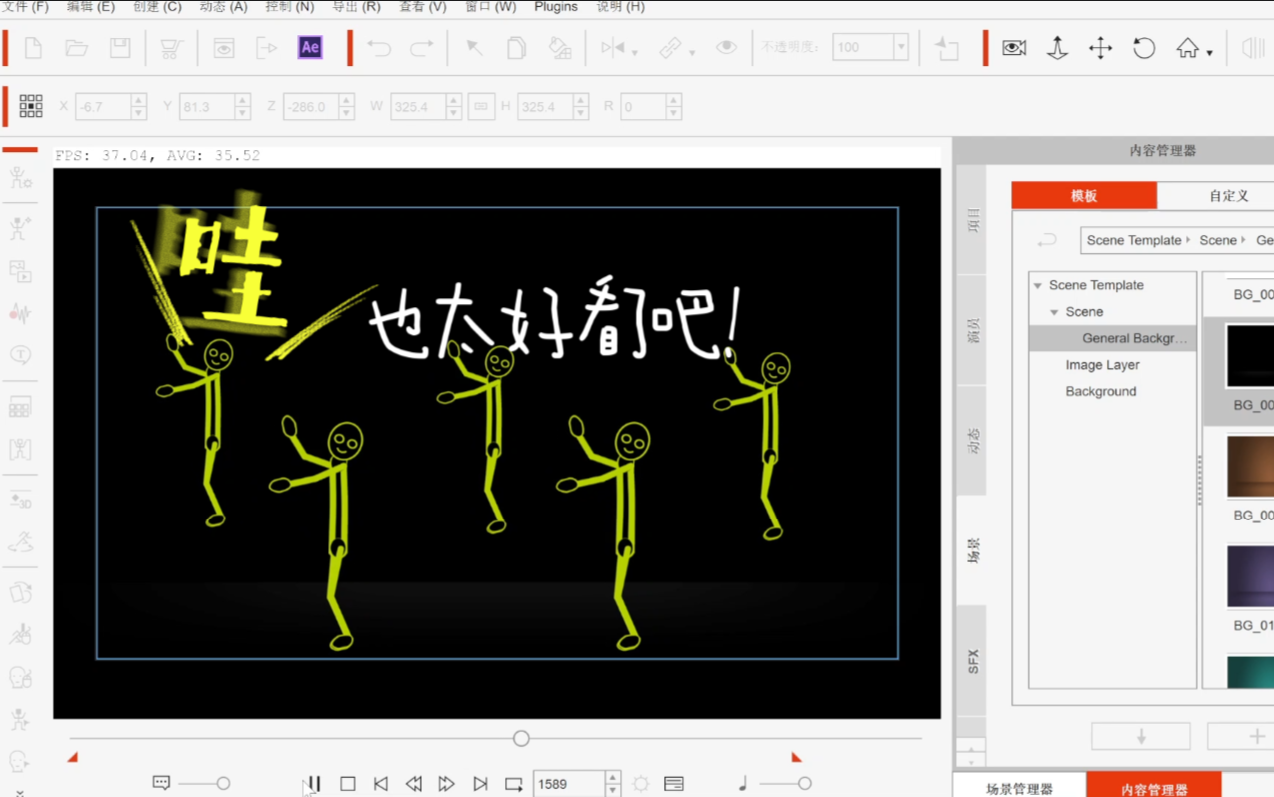
Task: Open the Plugins menu
Action: tap(556, 7)
